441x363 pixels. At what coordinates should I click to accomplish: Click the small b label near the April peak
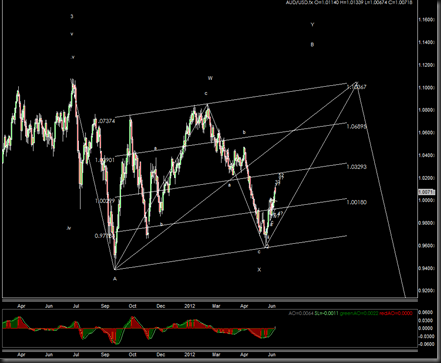click(x=244, y=133)
